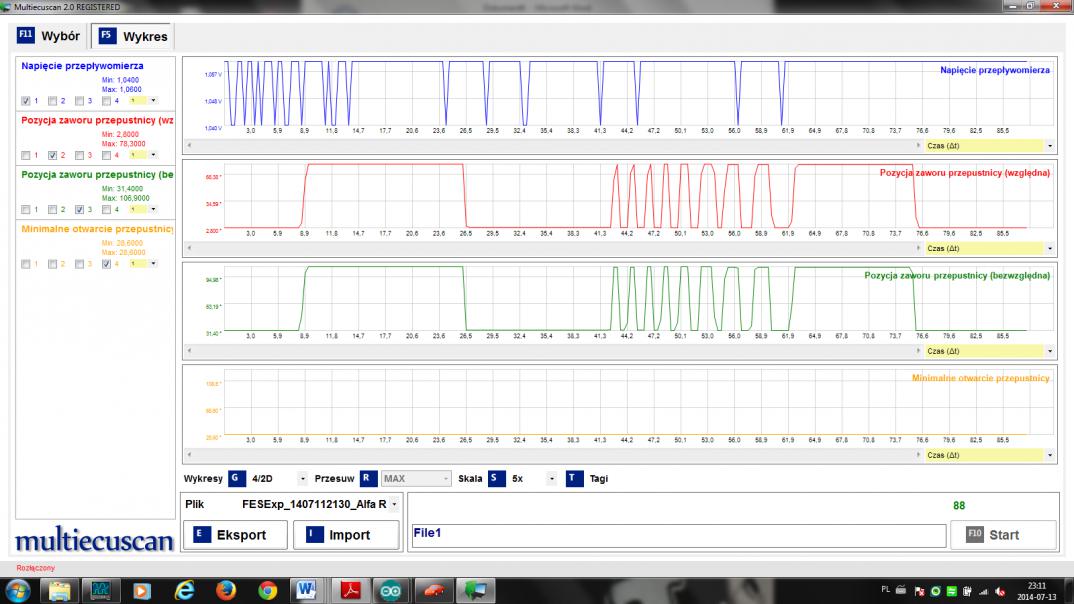Expand the Skala 5x dropdown
The height and width of the screenshot is (604, 1074).
[x=551, y=479]
